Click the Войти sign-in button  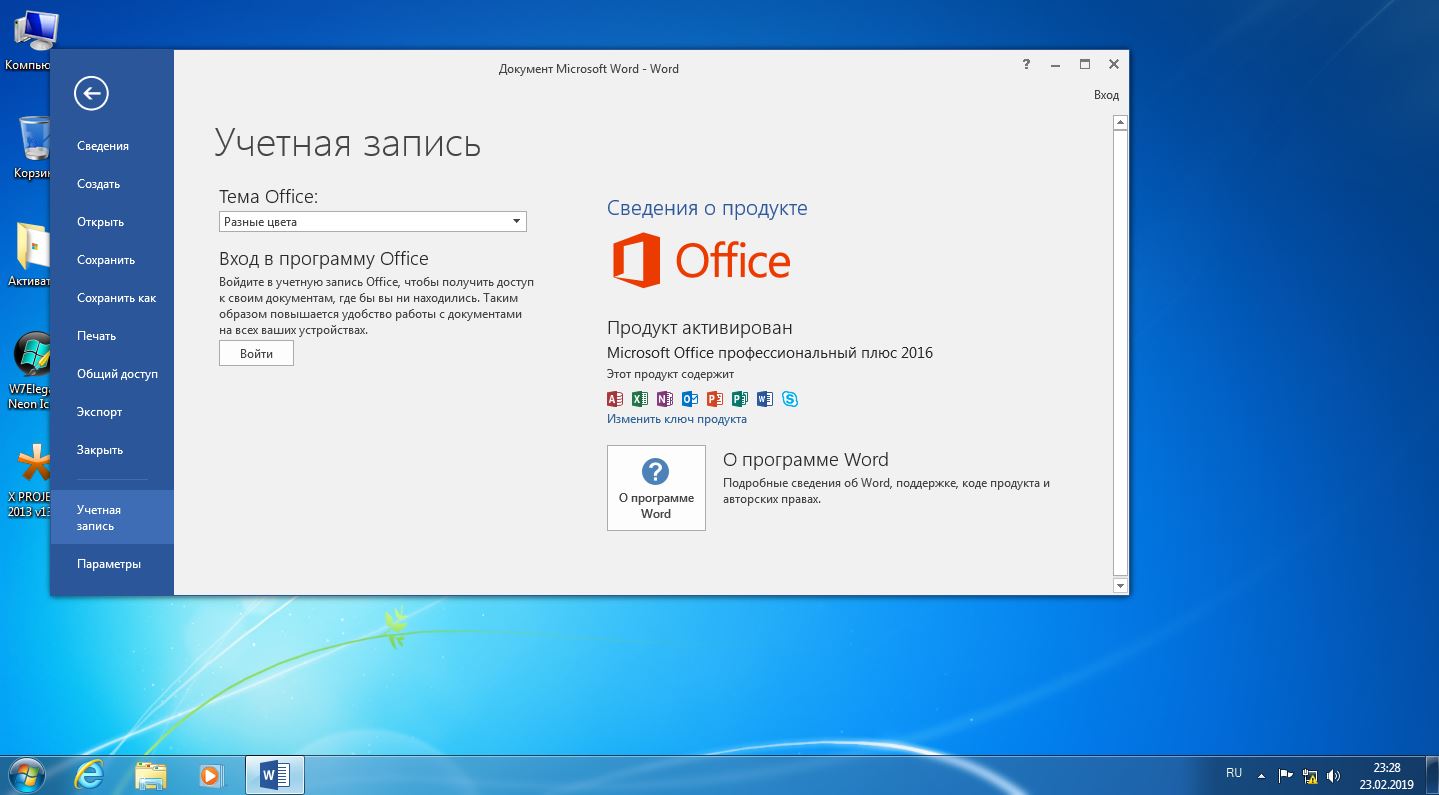tap(256, 353)
